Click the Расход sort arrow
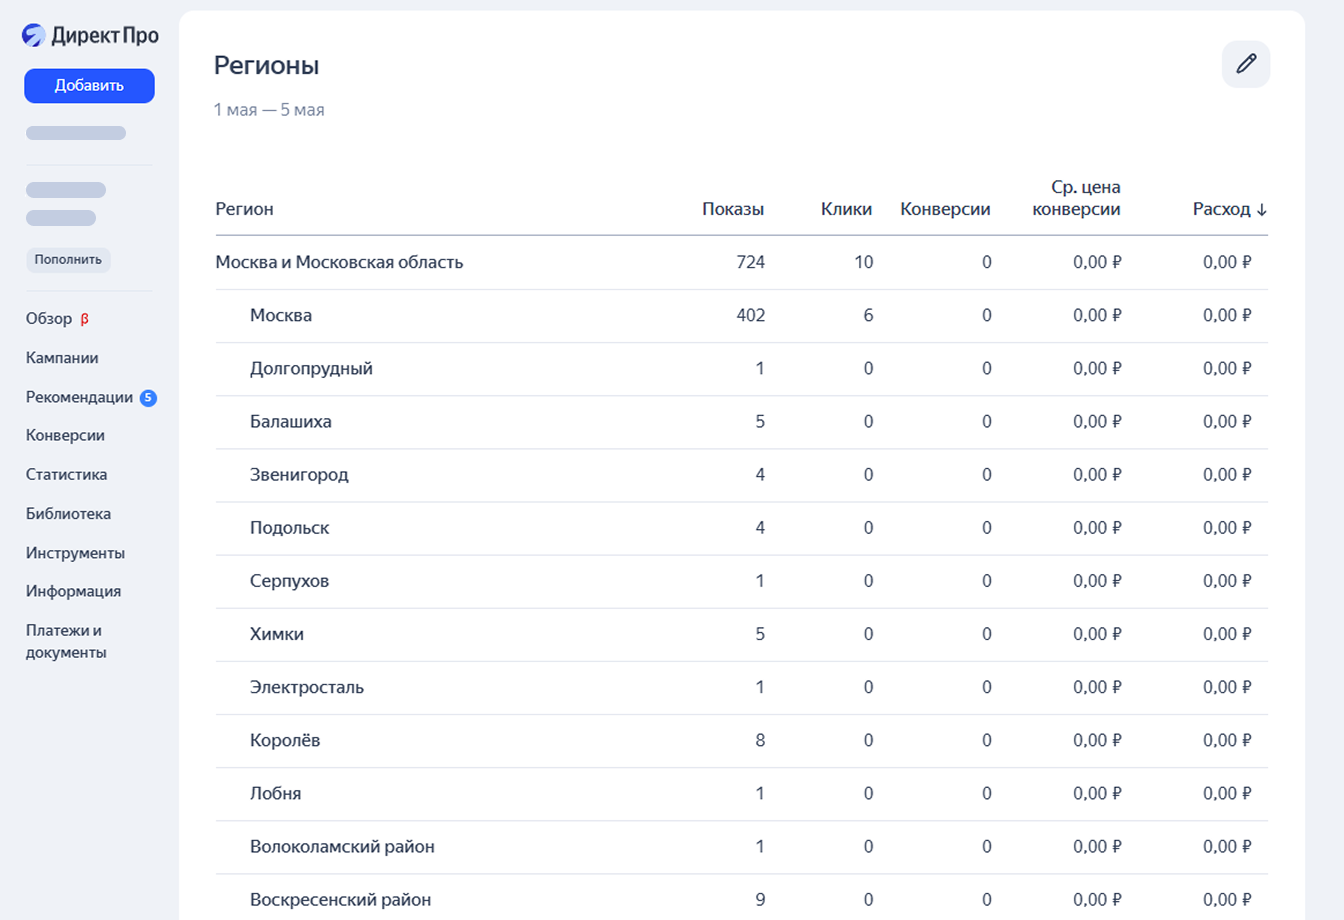This screenshot has width=1344, height=920. point(1262,210)
